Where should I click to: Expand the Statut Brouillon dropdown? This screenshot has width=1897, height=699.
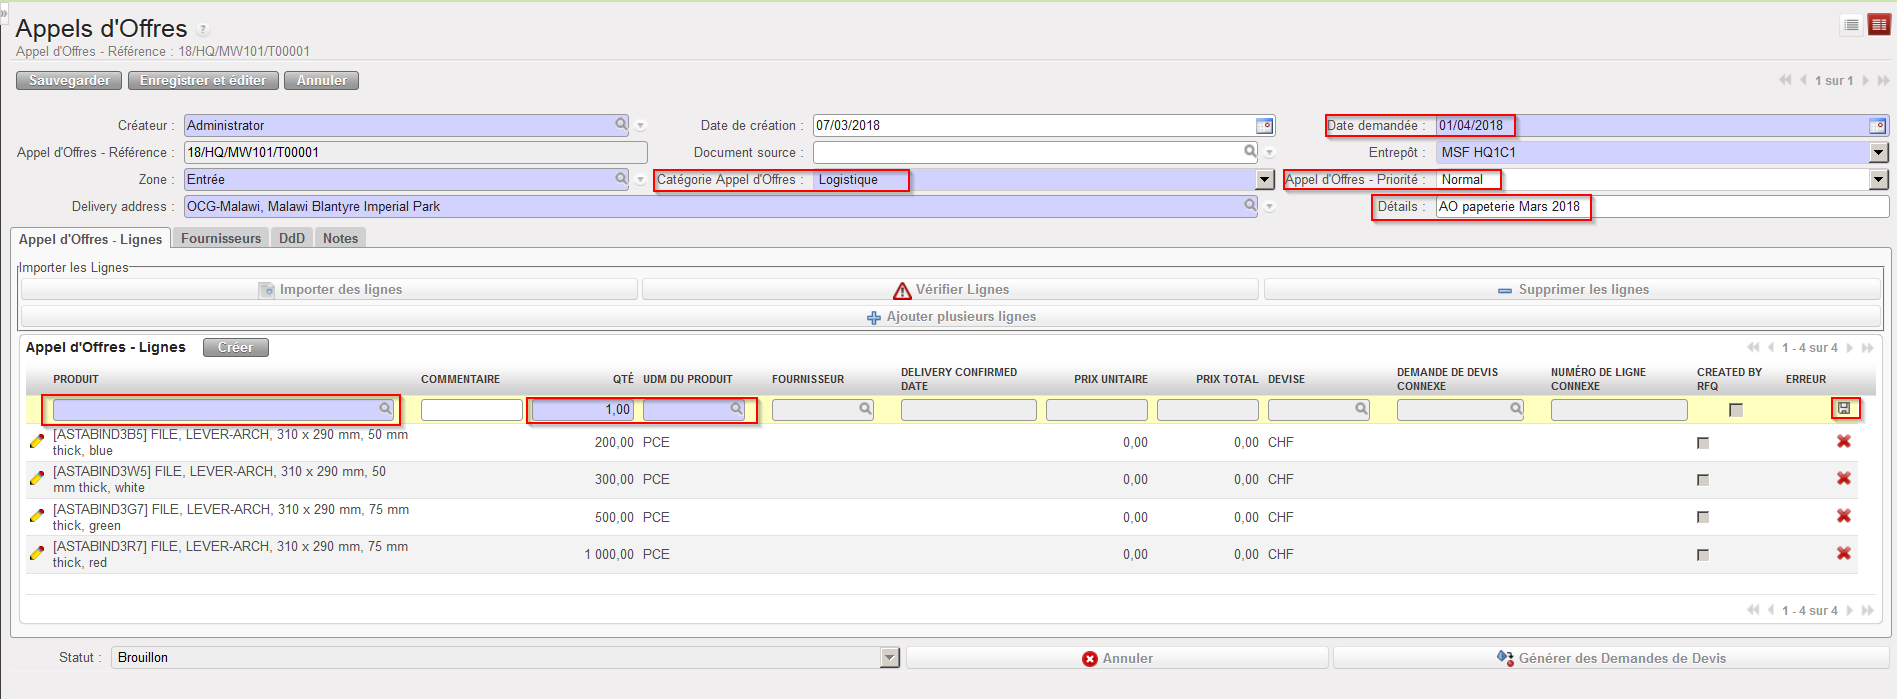coord(889,658)
